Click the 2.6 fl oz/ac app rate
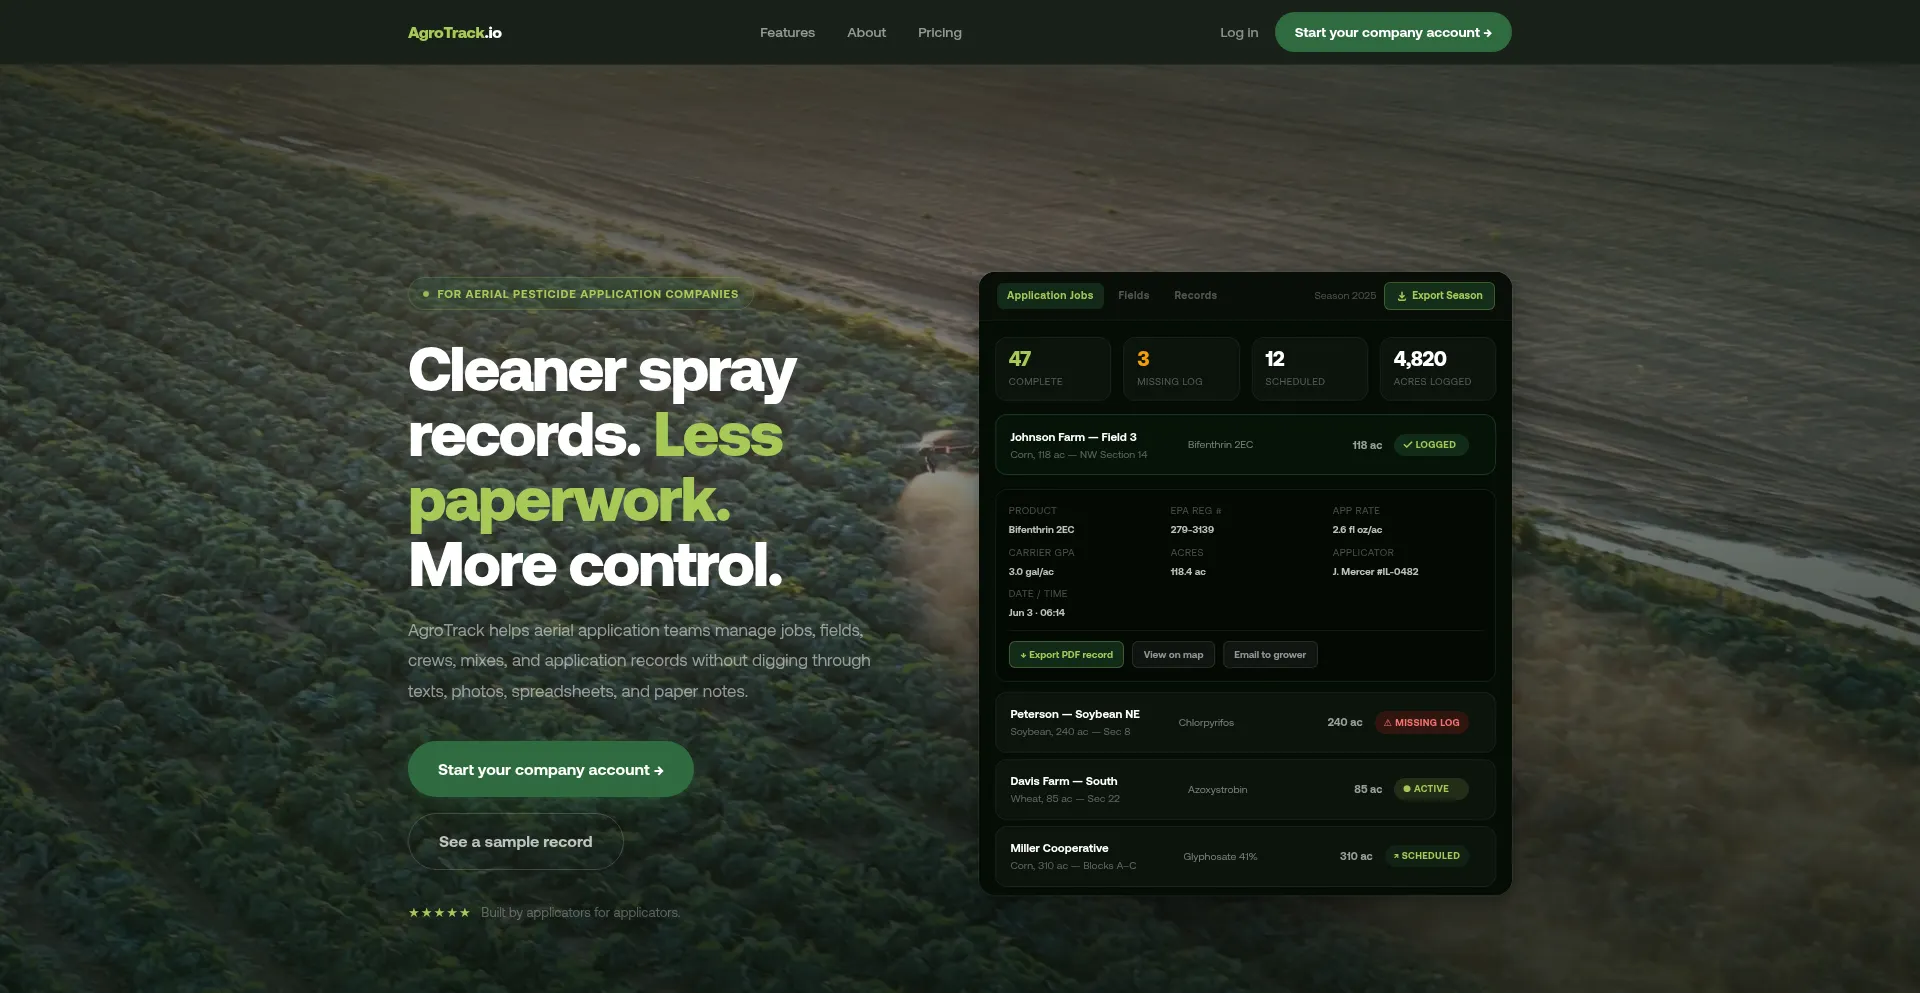The height and width of the screenshot is (993, 1920). point(1357,530)
